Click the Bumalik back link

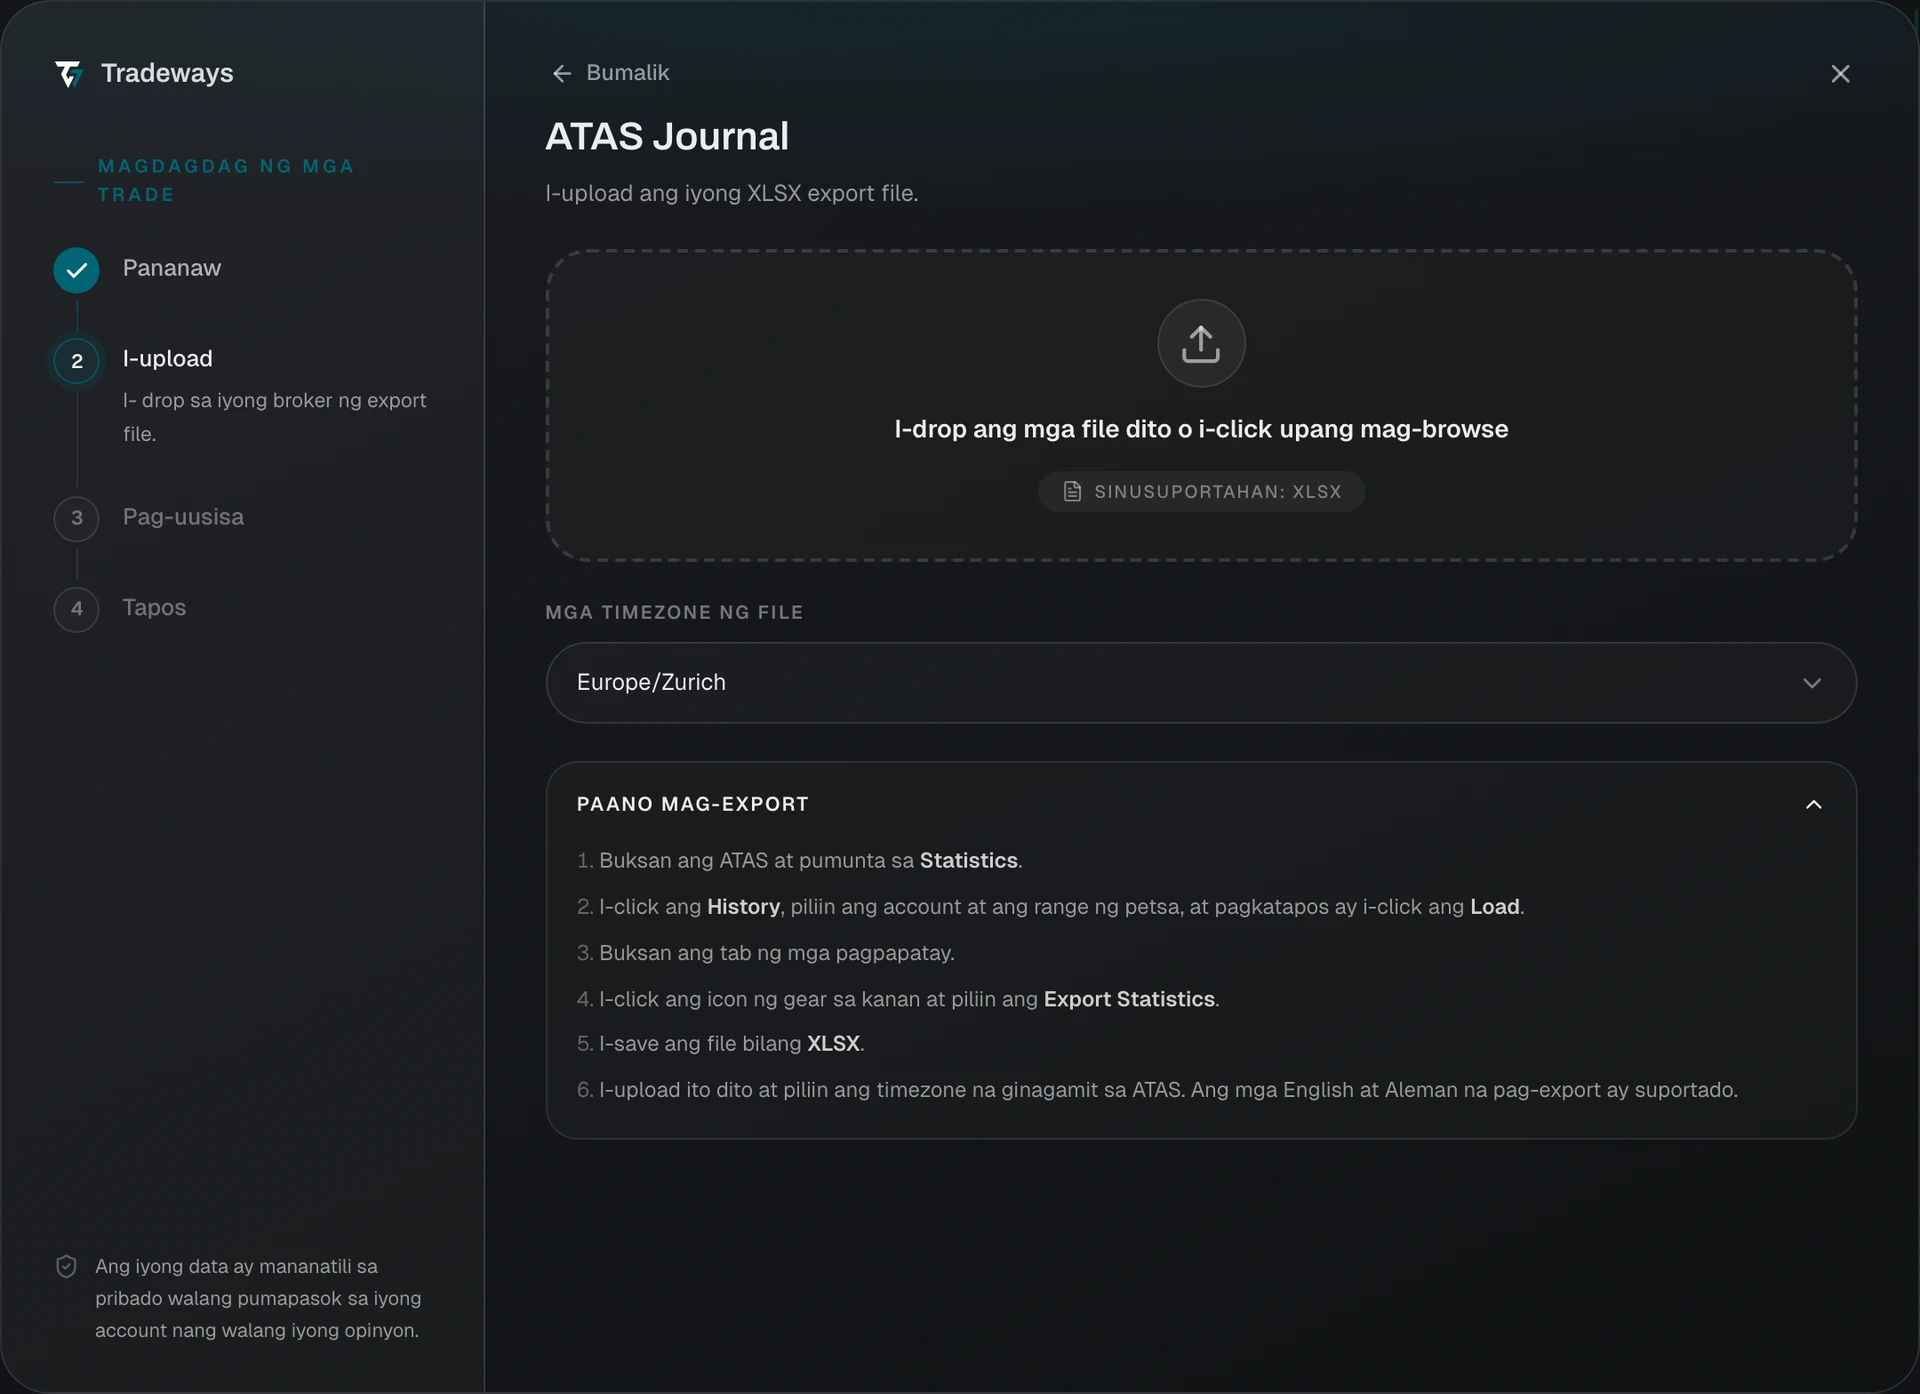coord(611,73)
